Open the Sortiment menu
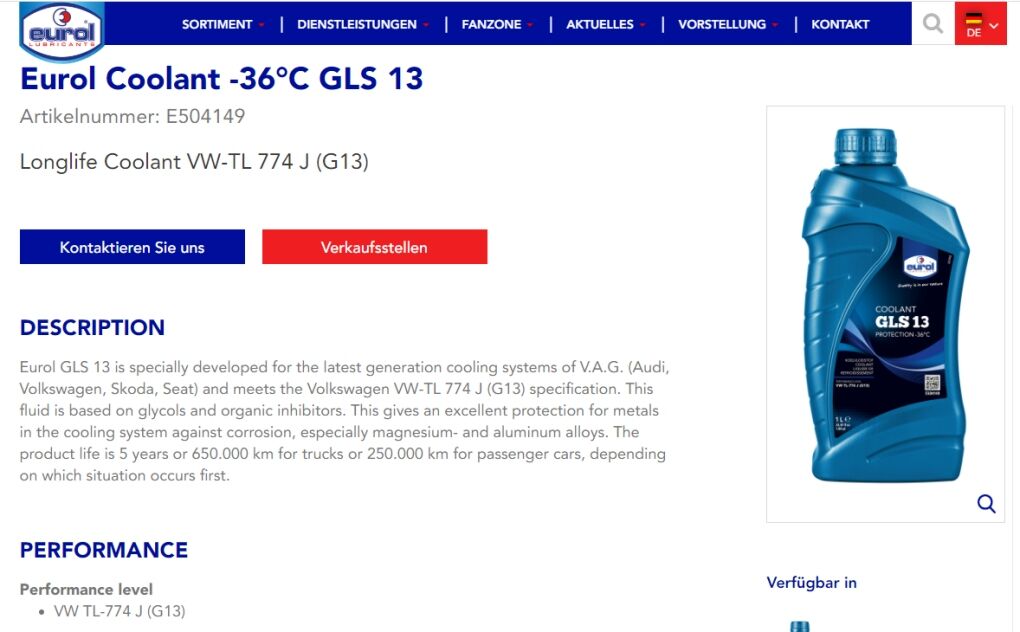The height and width of the screenshot is (632, 1020). click(x=217, y=24)
